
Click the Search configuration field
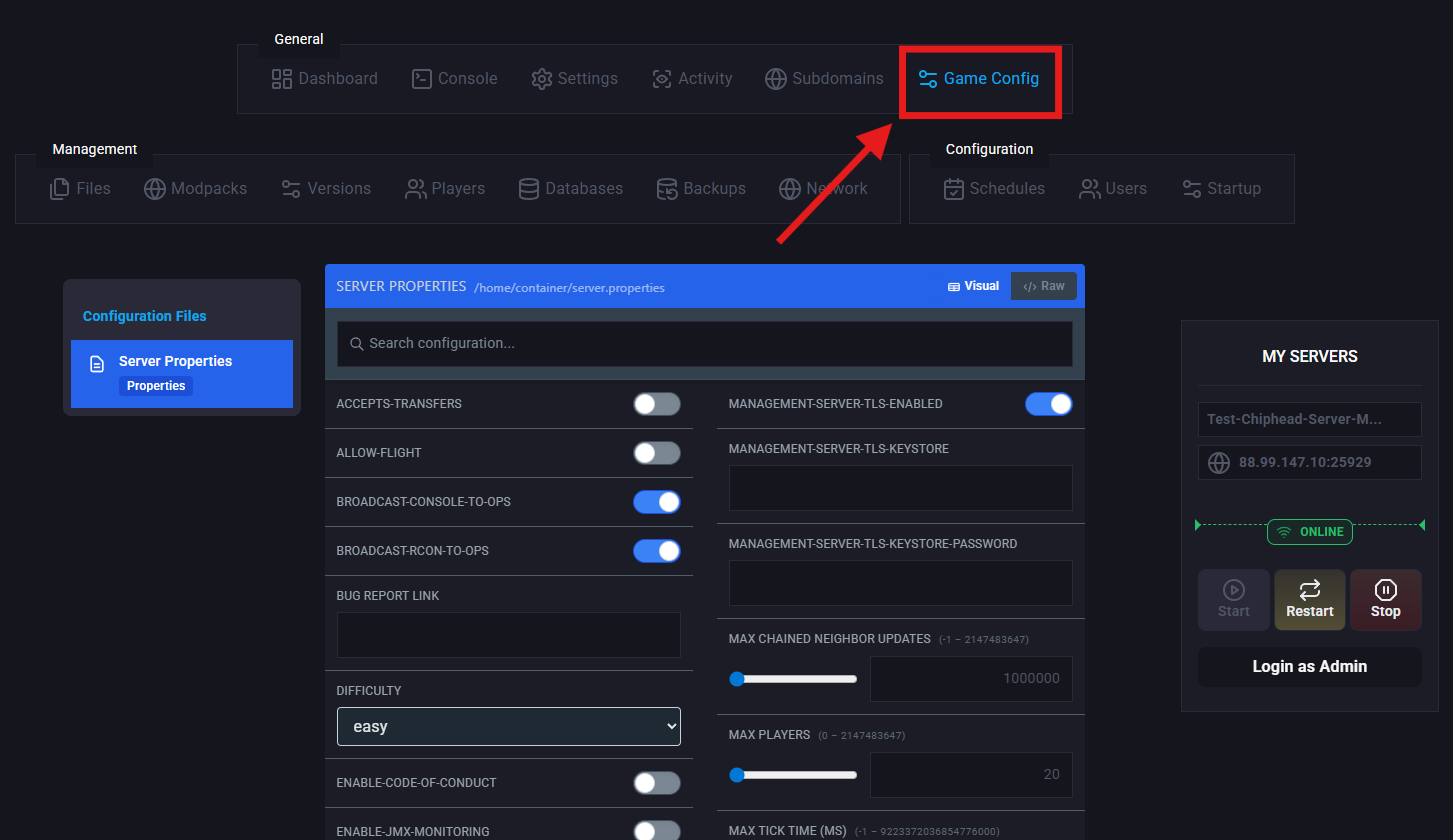705,344
